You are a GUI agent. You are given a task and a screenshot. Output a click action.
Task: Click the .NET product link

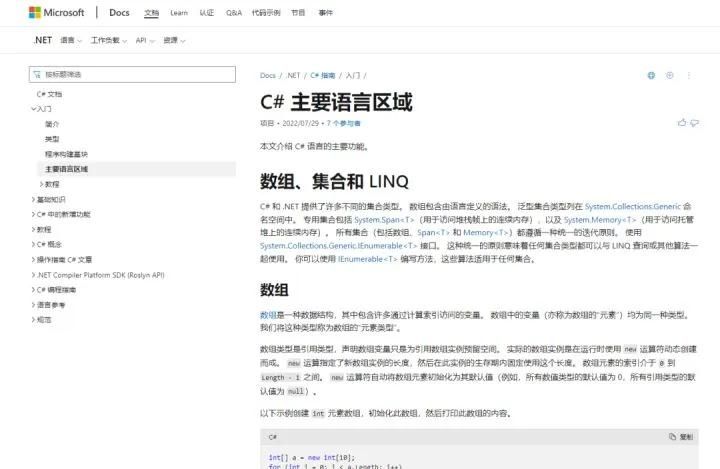pyautogui.click(x=43, y=40)
